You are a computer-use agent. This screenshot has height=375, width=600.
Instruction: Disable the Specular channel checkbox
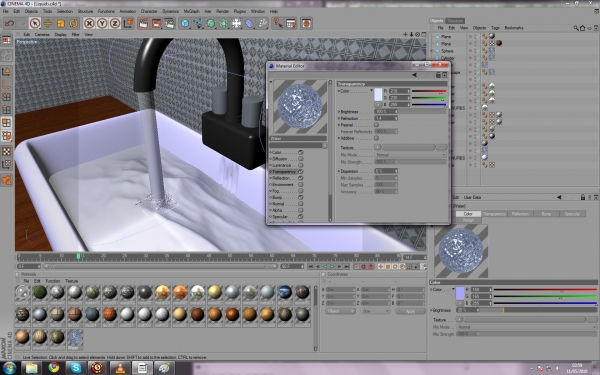301,217
